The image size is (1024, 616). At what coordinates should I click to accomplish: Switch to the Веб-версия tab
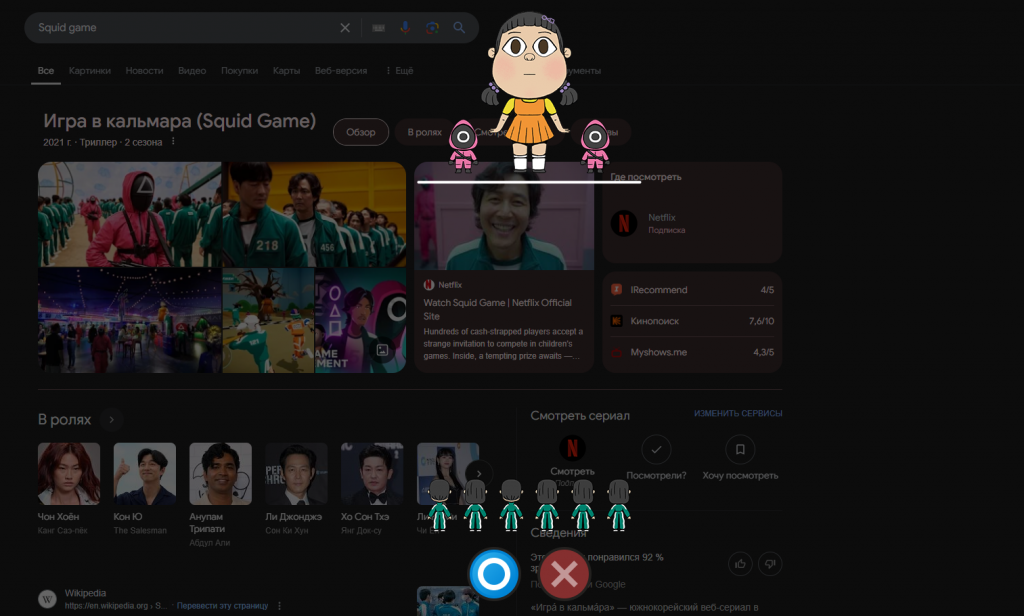coord(341,71)
